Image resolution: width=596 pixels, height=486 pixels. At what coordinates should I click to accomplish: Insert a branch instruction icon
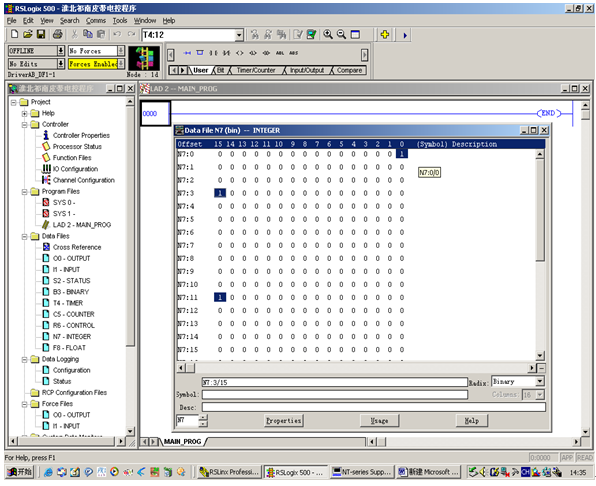(x=200, y=53)
